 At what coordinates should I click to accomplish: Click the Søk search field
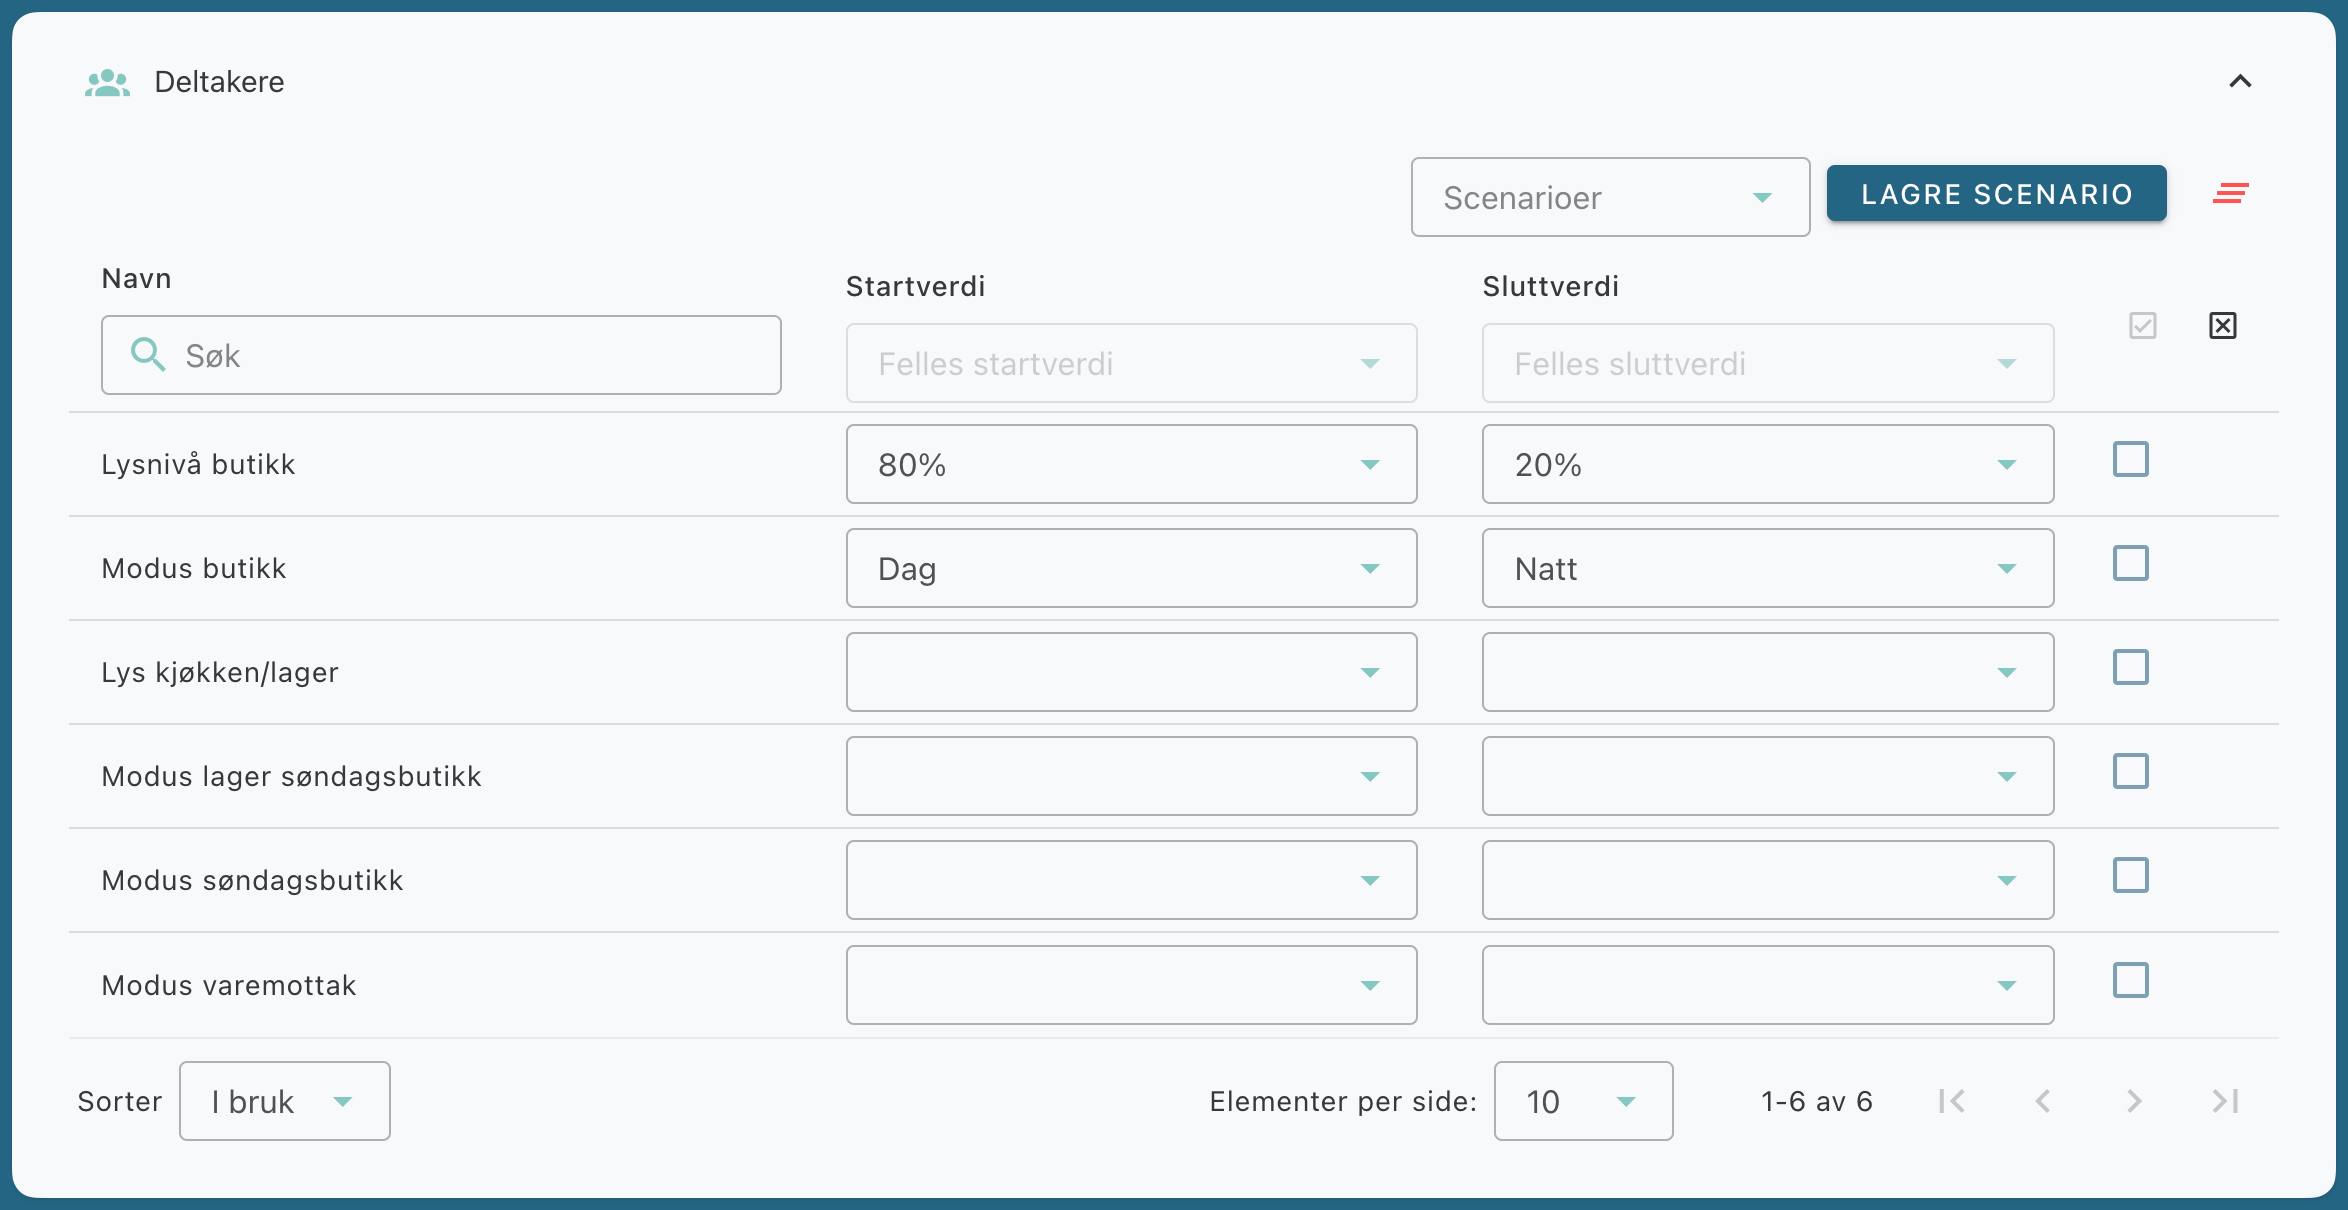point(441,355)
